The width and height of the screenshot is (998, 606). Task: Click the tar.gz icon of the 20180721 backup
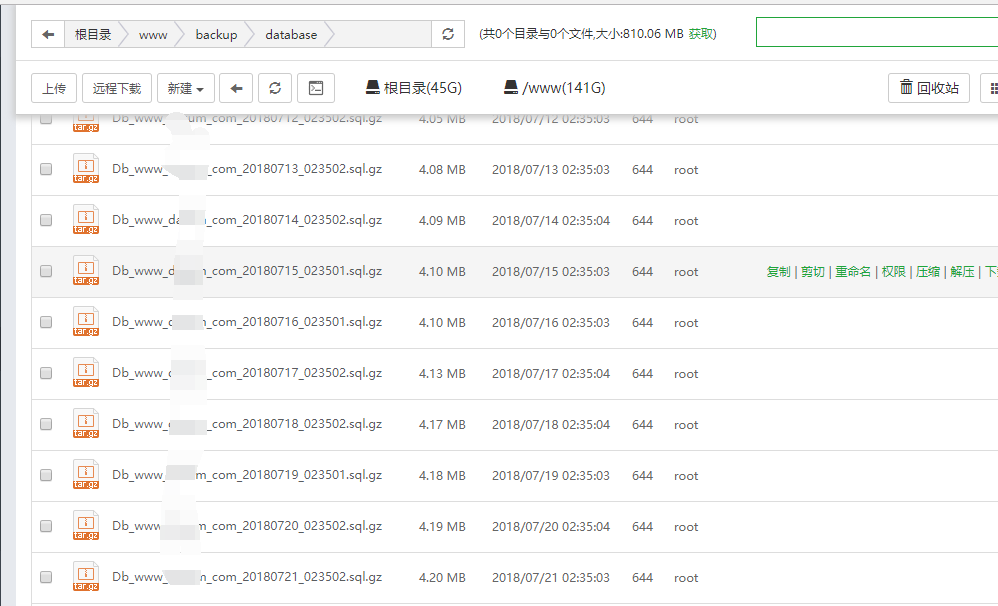tap(86, 577)
